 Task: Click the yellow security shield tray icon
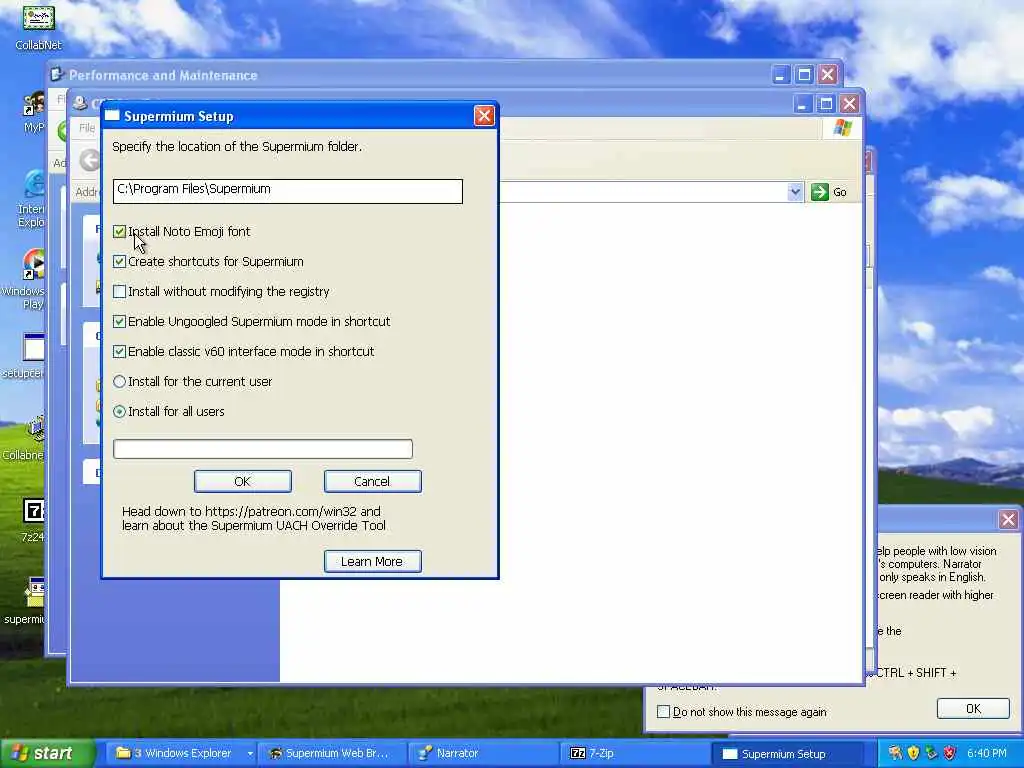tap(913, 753)
